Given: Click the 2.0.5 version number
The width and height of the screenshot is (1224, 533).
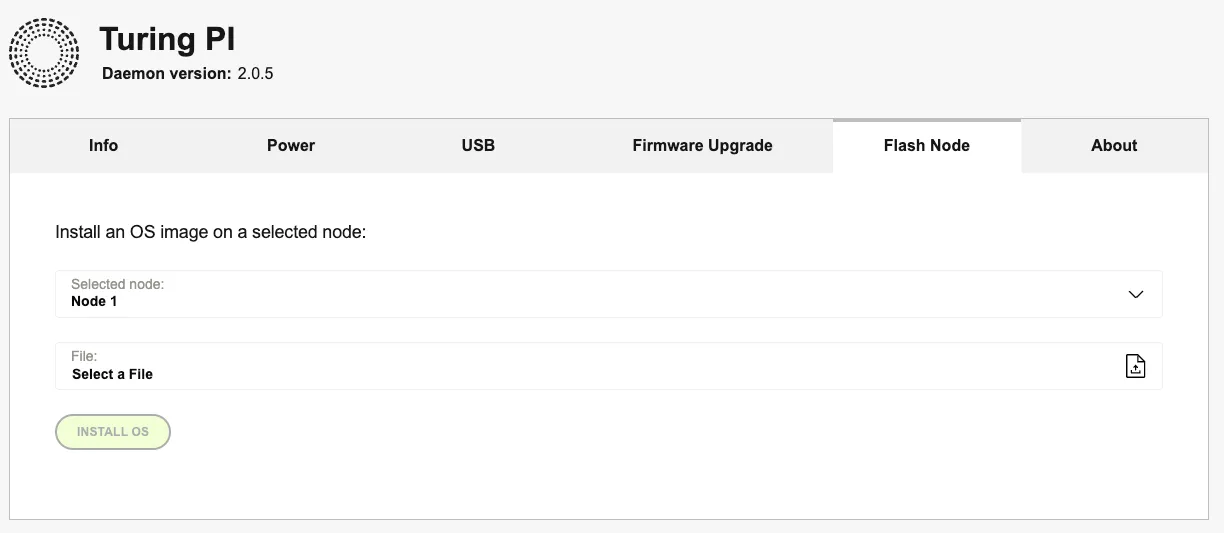Looking at the screenshot, I should pyautogui.click(x=255, y=74).
